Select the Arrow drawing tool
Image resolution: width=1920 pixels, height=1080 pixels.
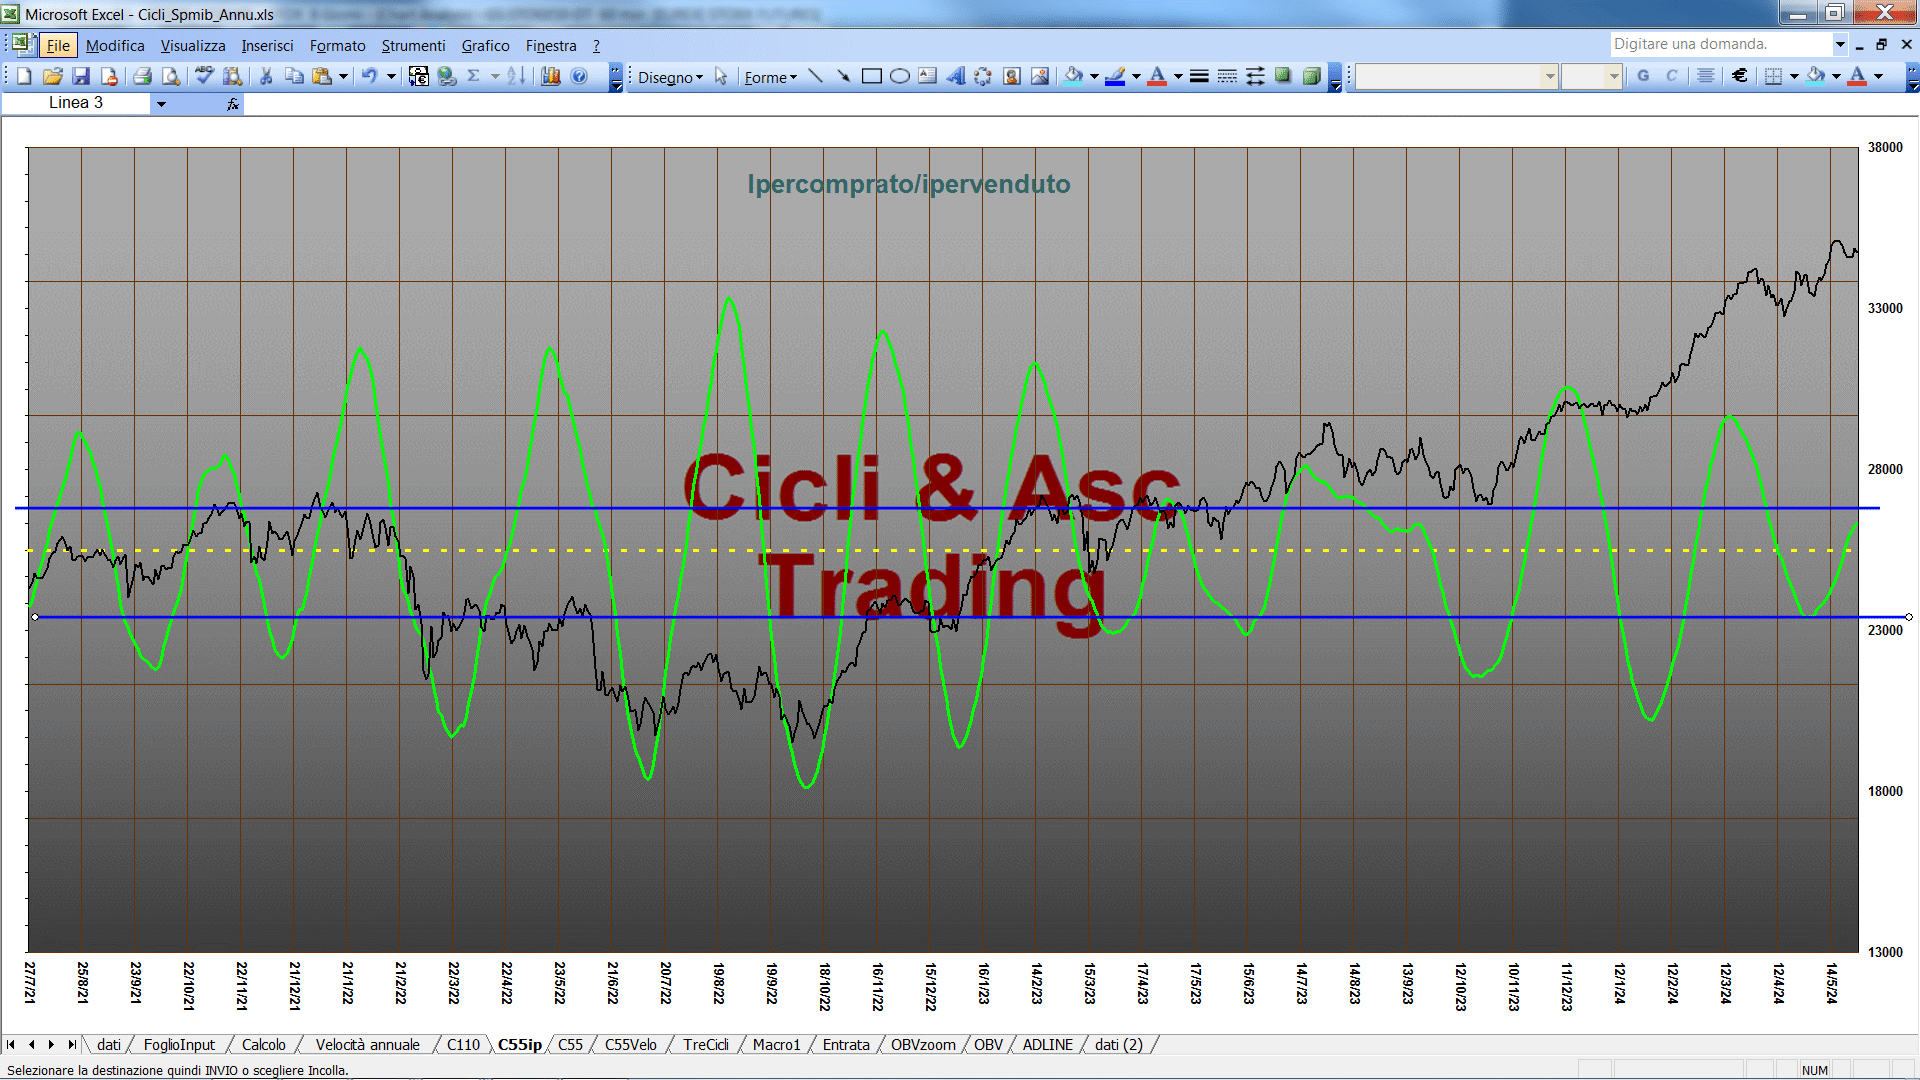(843, 76)
